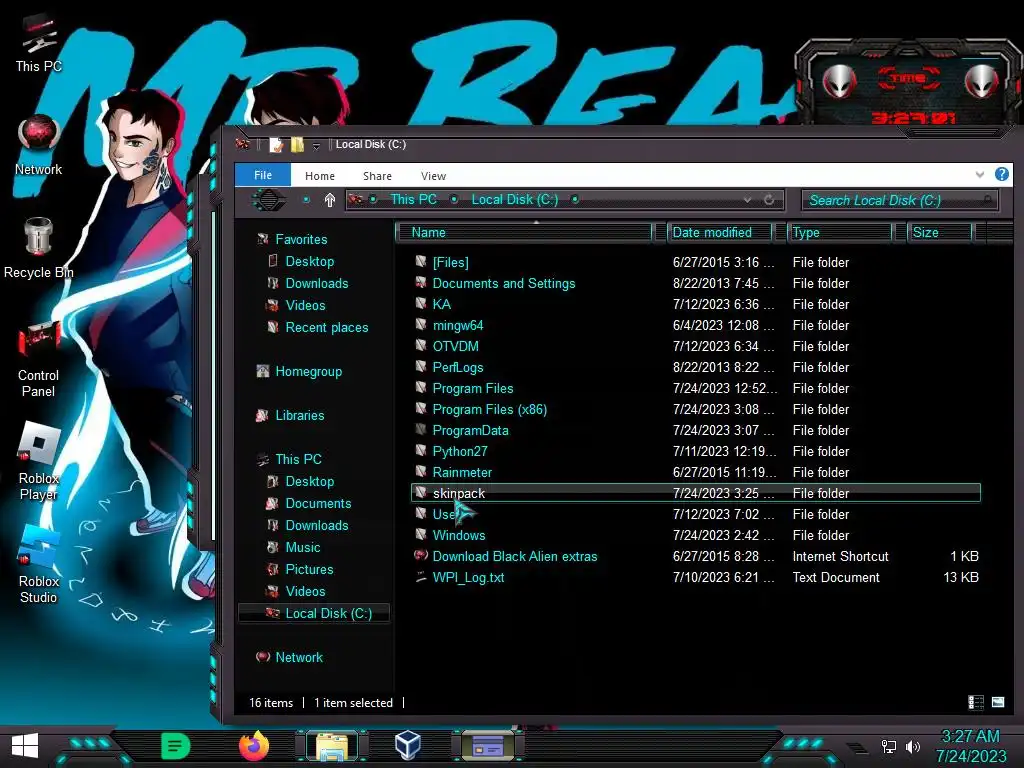Screen dimensions: 1024x768
Task: Click the Search Local Disk (C:) field
Action: [x=900, y=200]
